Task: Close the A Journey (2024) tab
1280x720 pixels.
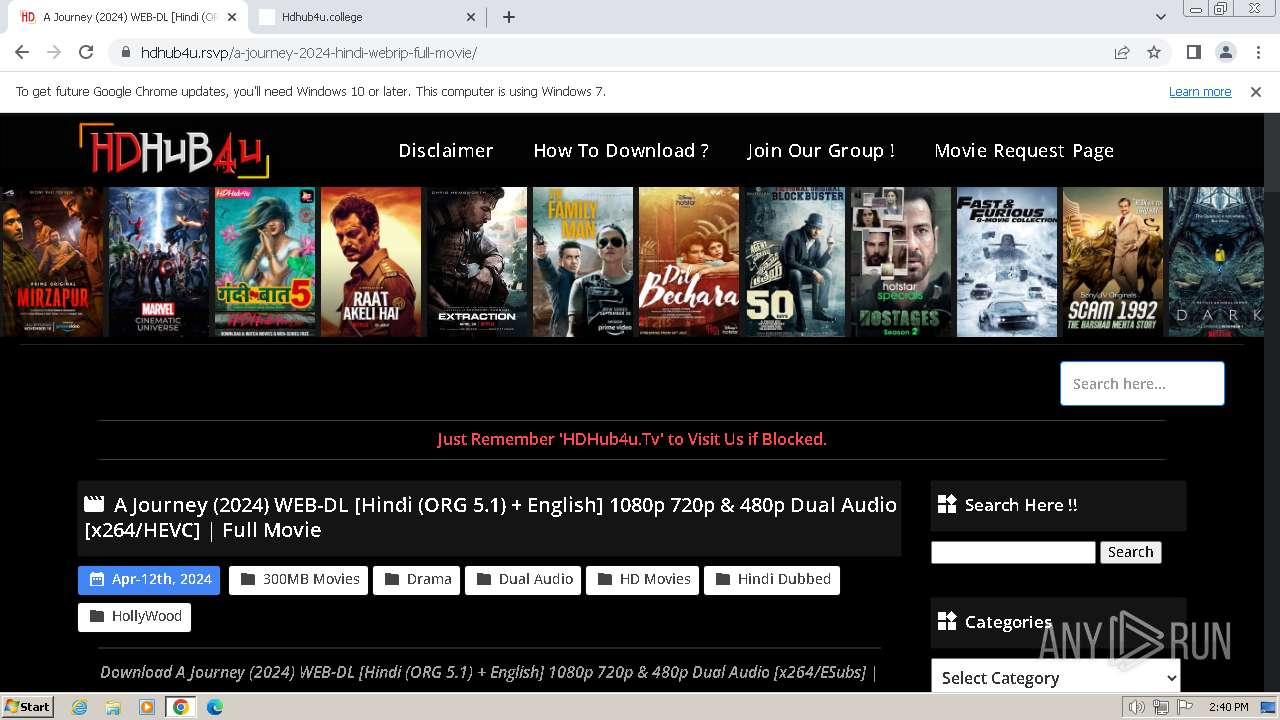Action: coord(232,17)
